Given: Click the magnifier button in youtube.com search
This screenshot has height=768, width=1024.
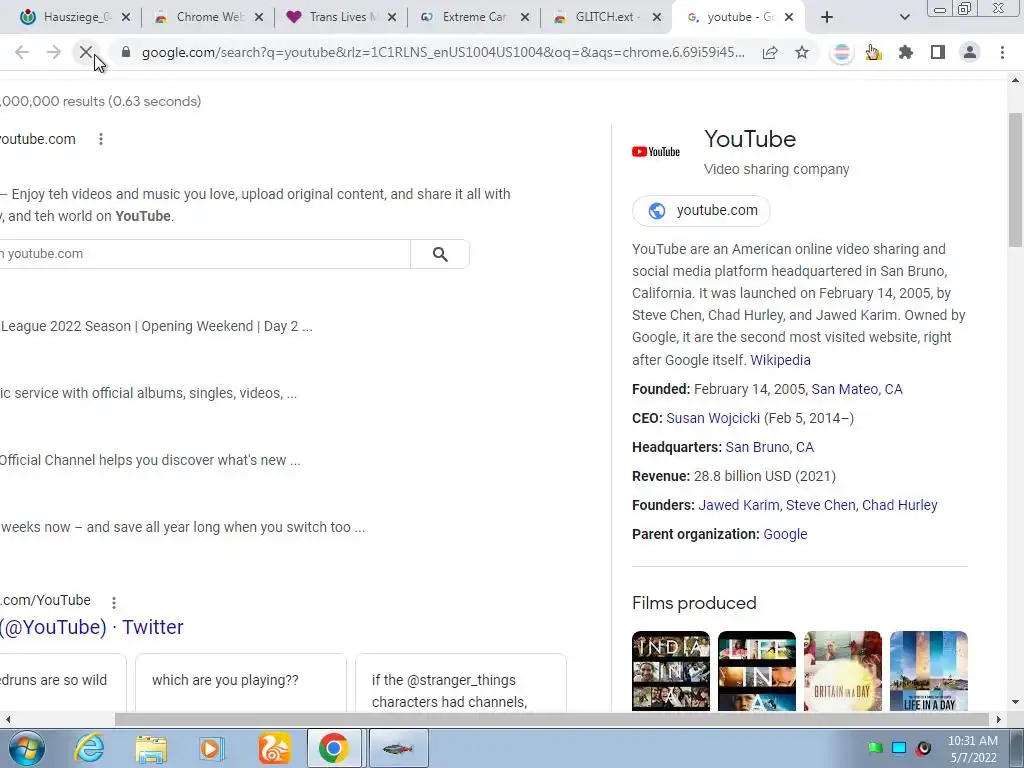Looking at the screenshot, I should tap(440, 254).
